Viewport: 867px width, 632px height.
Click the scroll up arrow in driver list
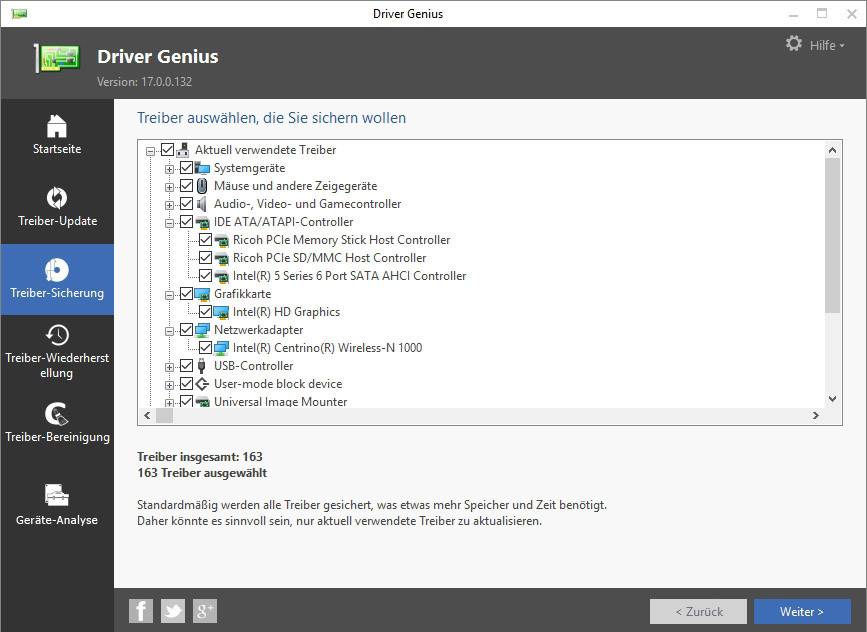coord(832,150)
